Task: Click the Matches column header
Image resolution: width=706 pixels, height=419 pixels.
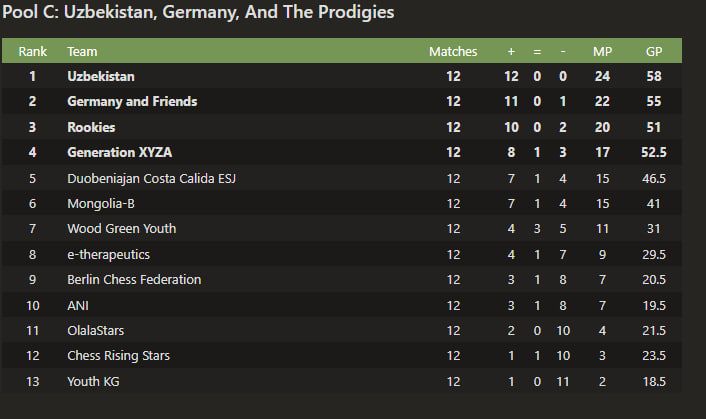Action: coord(453,52)
